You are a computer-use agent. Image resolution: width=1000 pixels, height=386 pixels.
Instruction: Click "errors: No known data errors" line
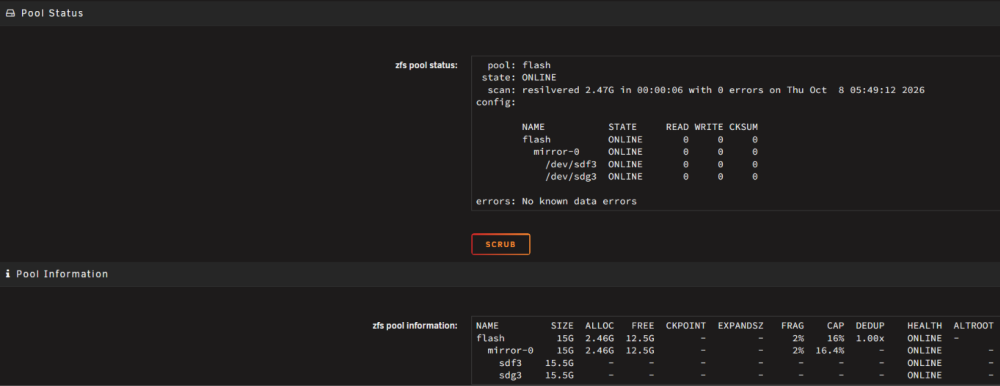click(556, 202)
